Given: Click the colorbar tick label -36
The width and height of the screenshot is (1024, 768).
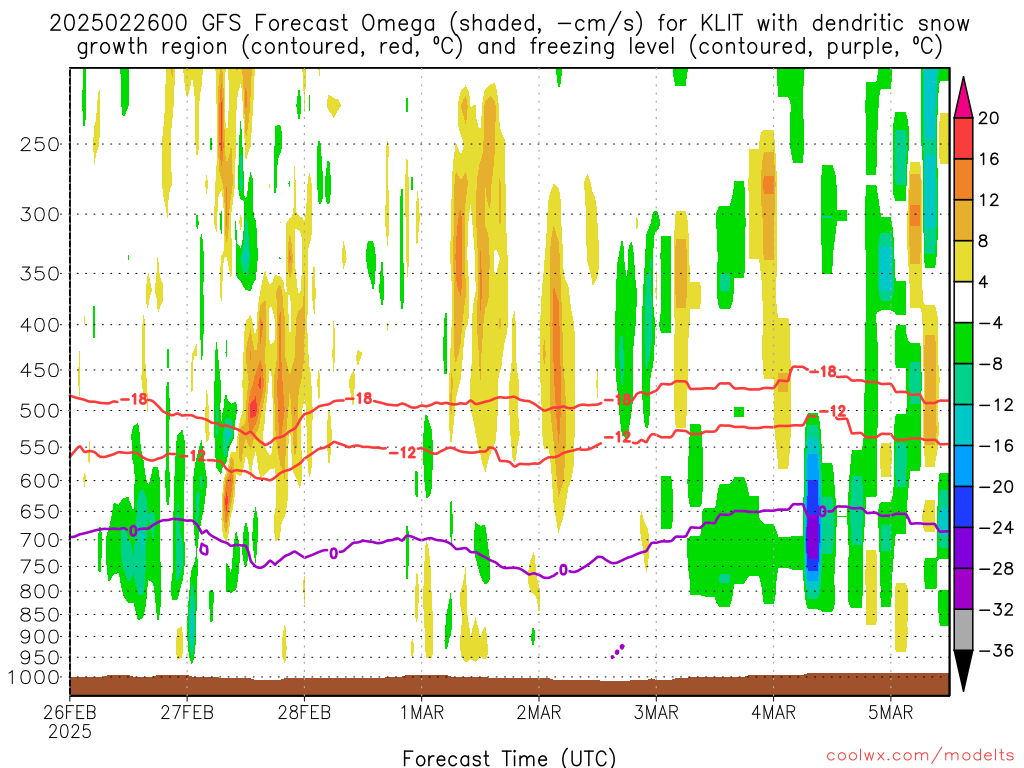Looking at the screenshot, I should coord(996,650).
